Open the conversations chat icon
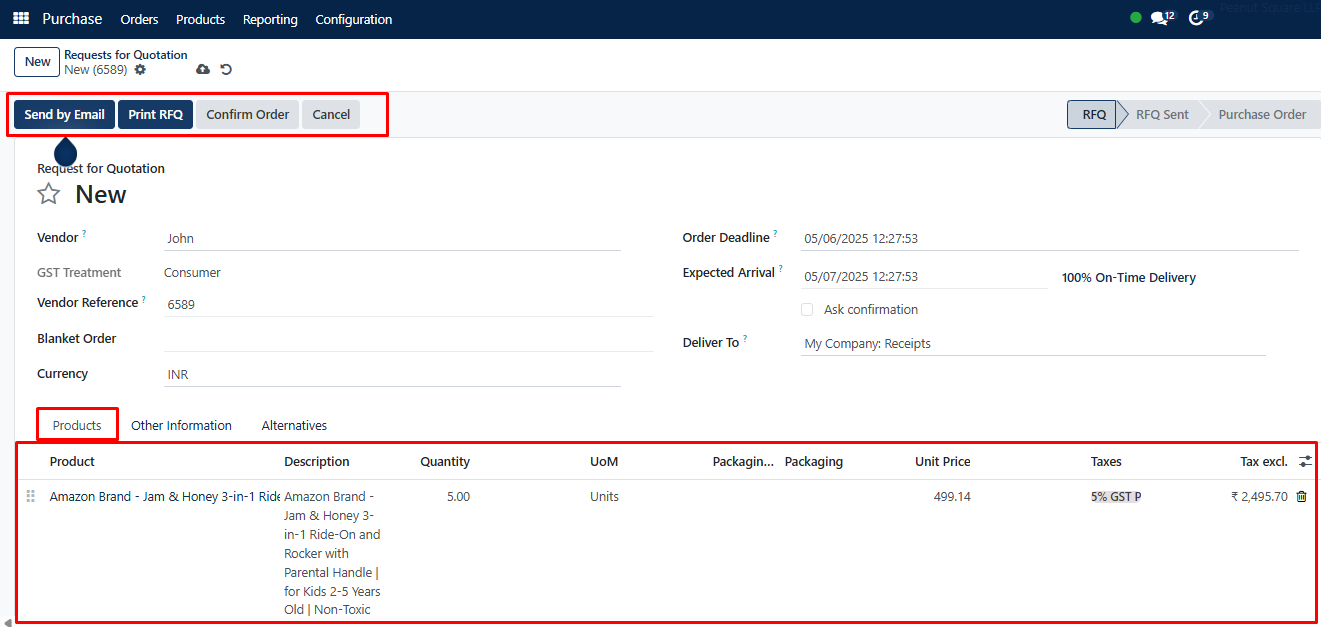 (x=1159, y=18)
